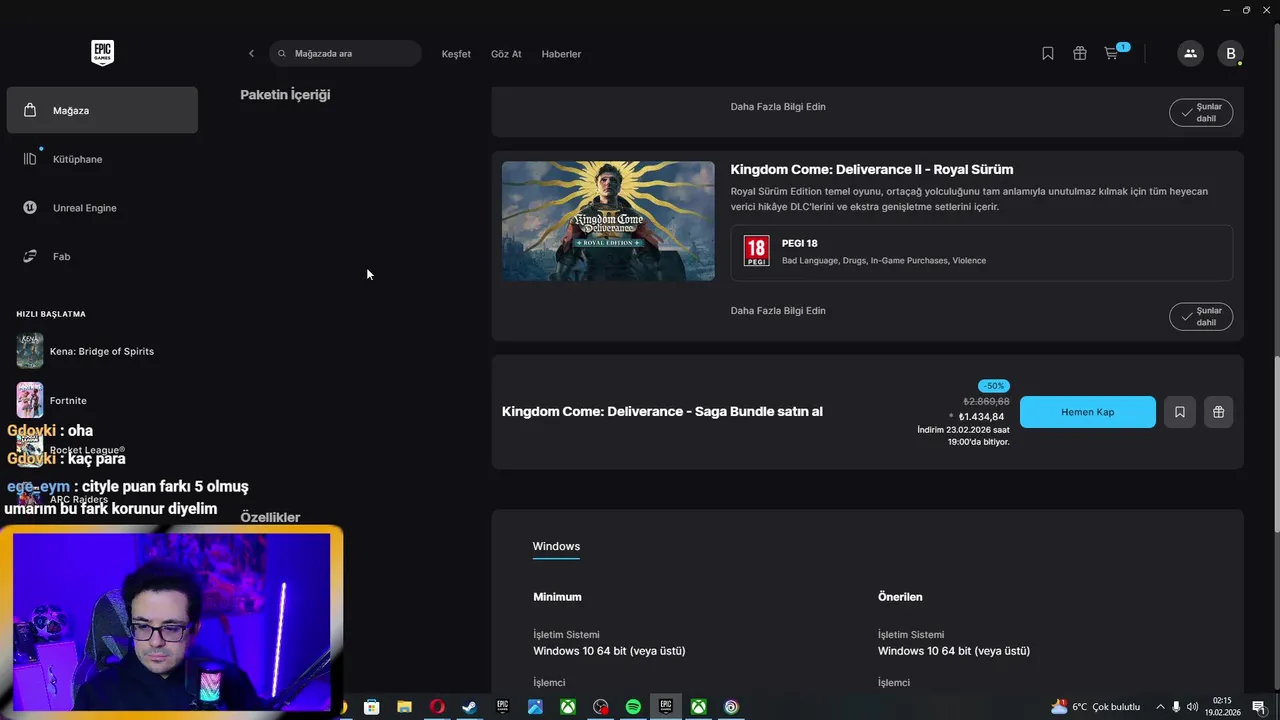Viewport: 1280px width, 720px height.
Task: Launch Kena: Bridge of Spirits
Action: click(100, 351)
